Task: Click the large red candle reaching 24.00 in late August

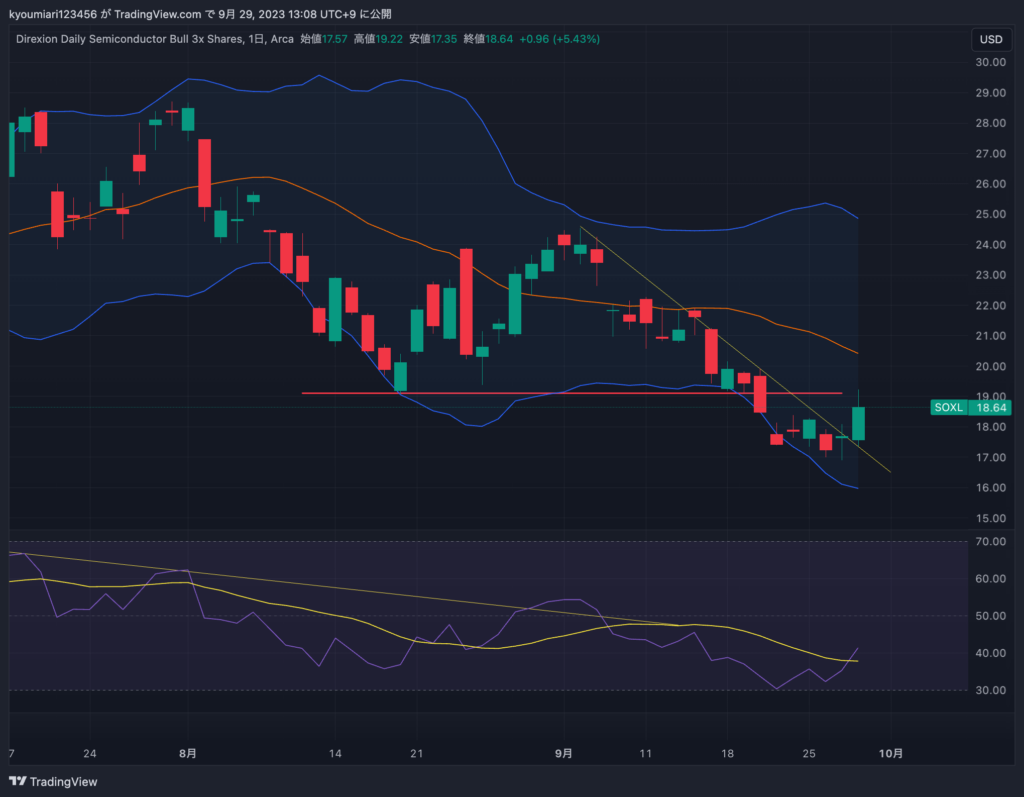Action: [x=466, y=302]
